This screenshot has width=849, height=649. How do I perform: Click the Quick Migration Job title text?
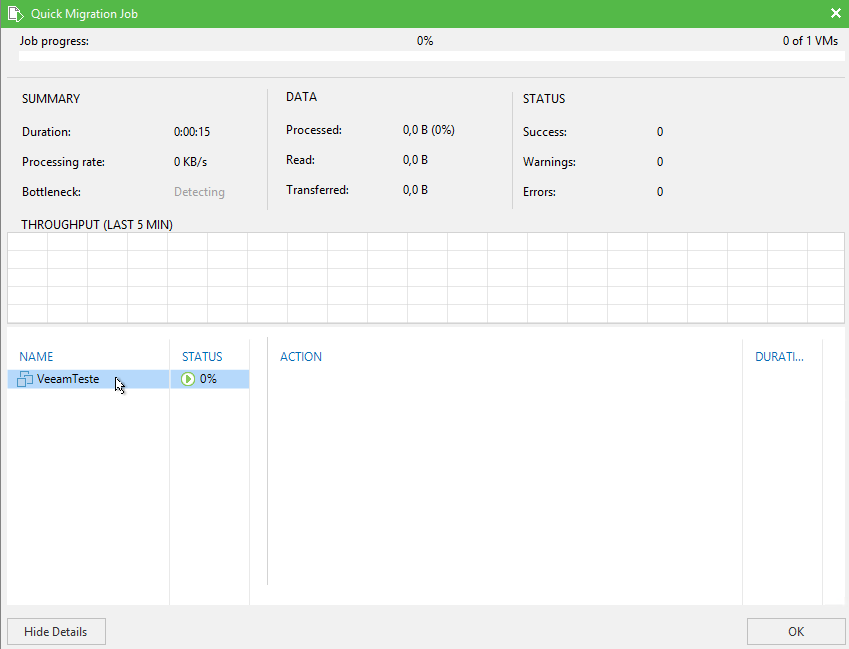point(84,14)
